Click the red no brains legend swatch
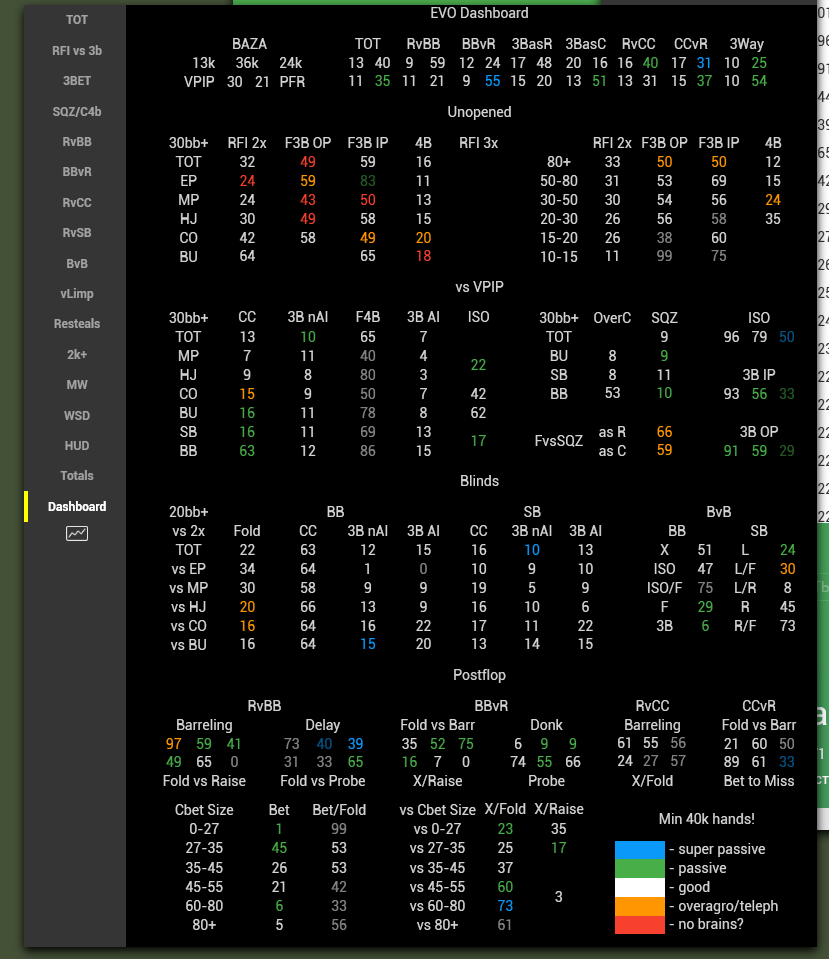829x959 pixels. [x=639, y=924]
